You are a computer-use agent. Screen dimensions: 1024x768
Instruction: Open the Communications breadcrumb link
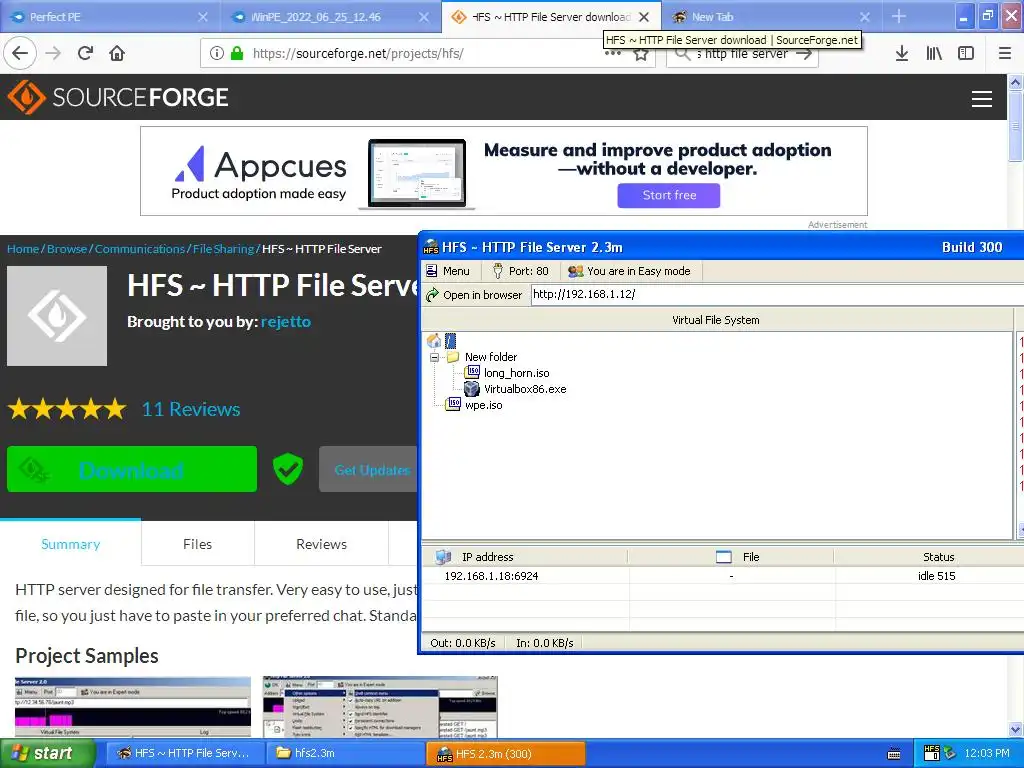click(140, 249)
